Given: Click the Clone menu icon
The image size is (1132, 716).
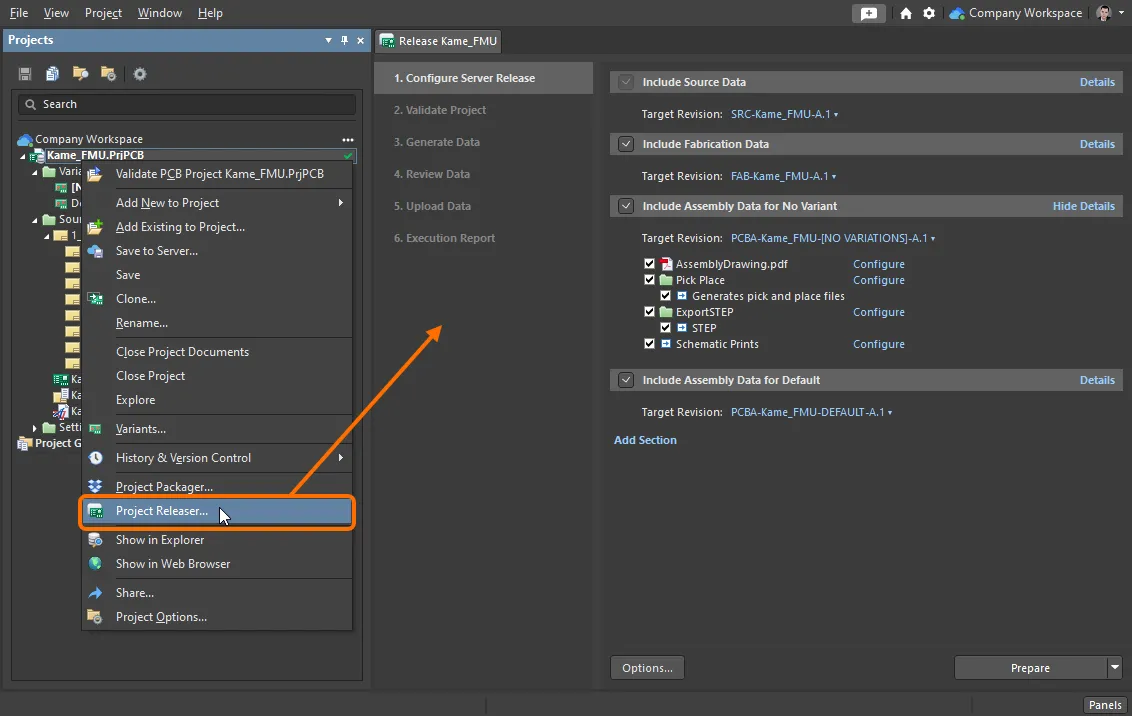Looking at the screenshot, I should [95, 299].
